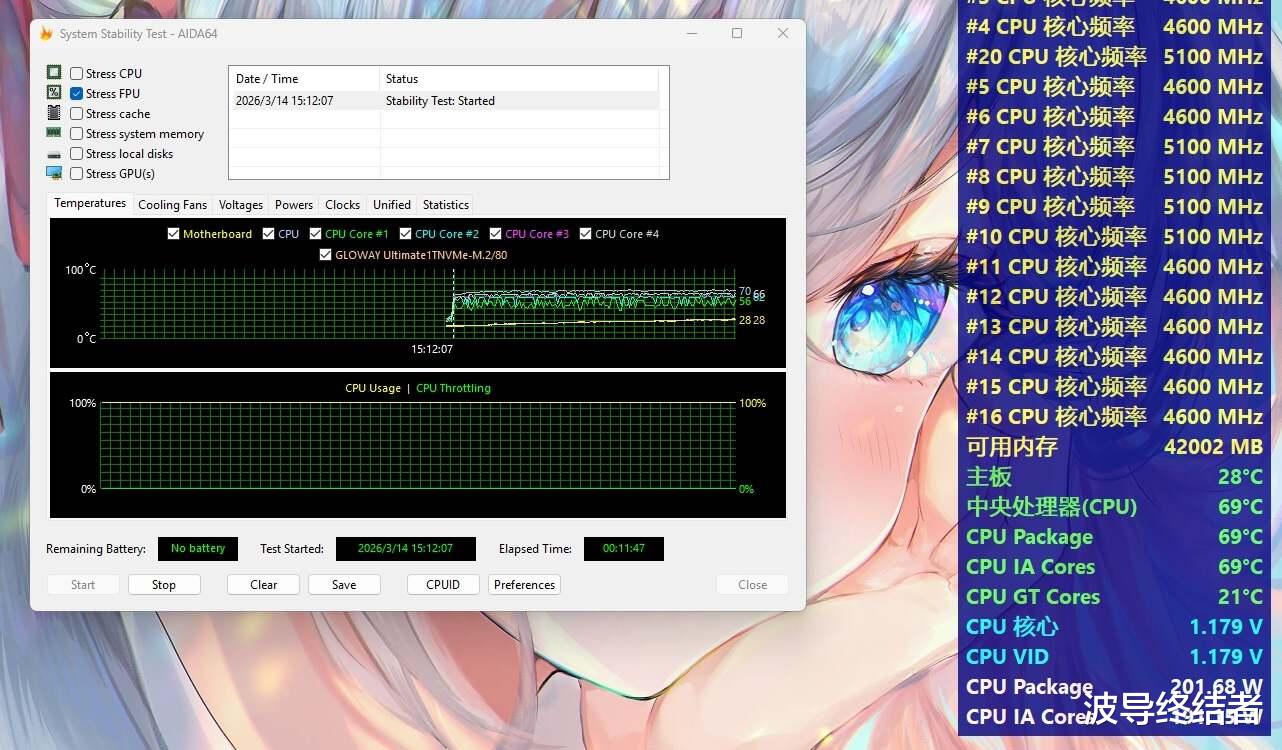Open the Voltages tab
The width and height of the screenshot is (1282, 750).
[241, 205]
